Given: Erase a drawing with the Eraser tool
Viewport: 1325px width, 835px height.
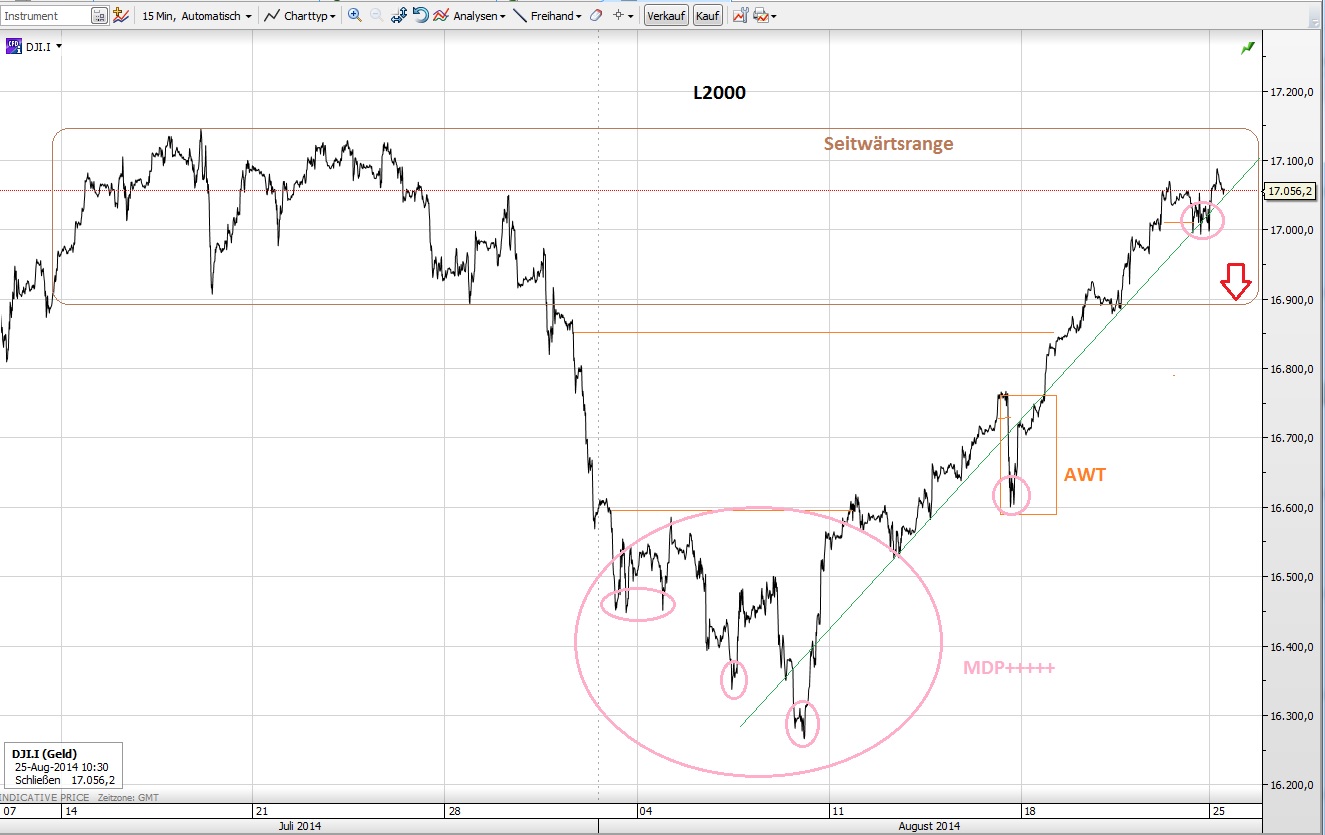Looking at the screenshot, I should [x=595, y=15].
